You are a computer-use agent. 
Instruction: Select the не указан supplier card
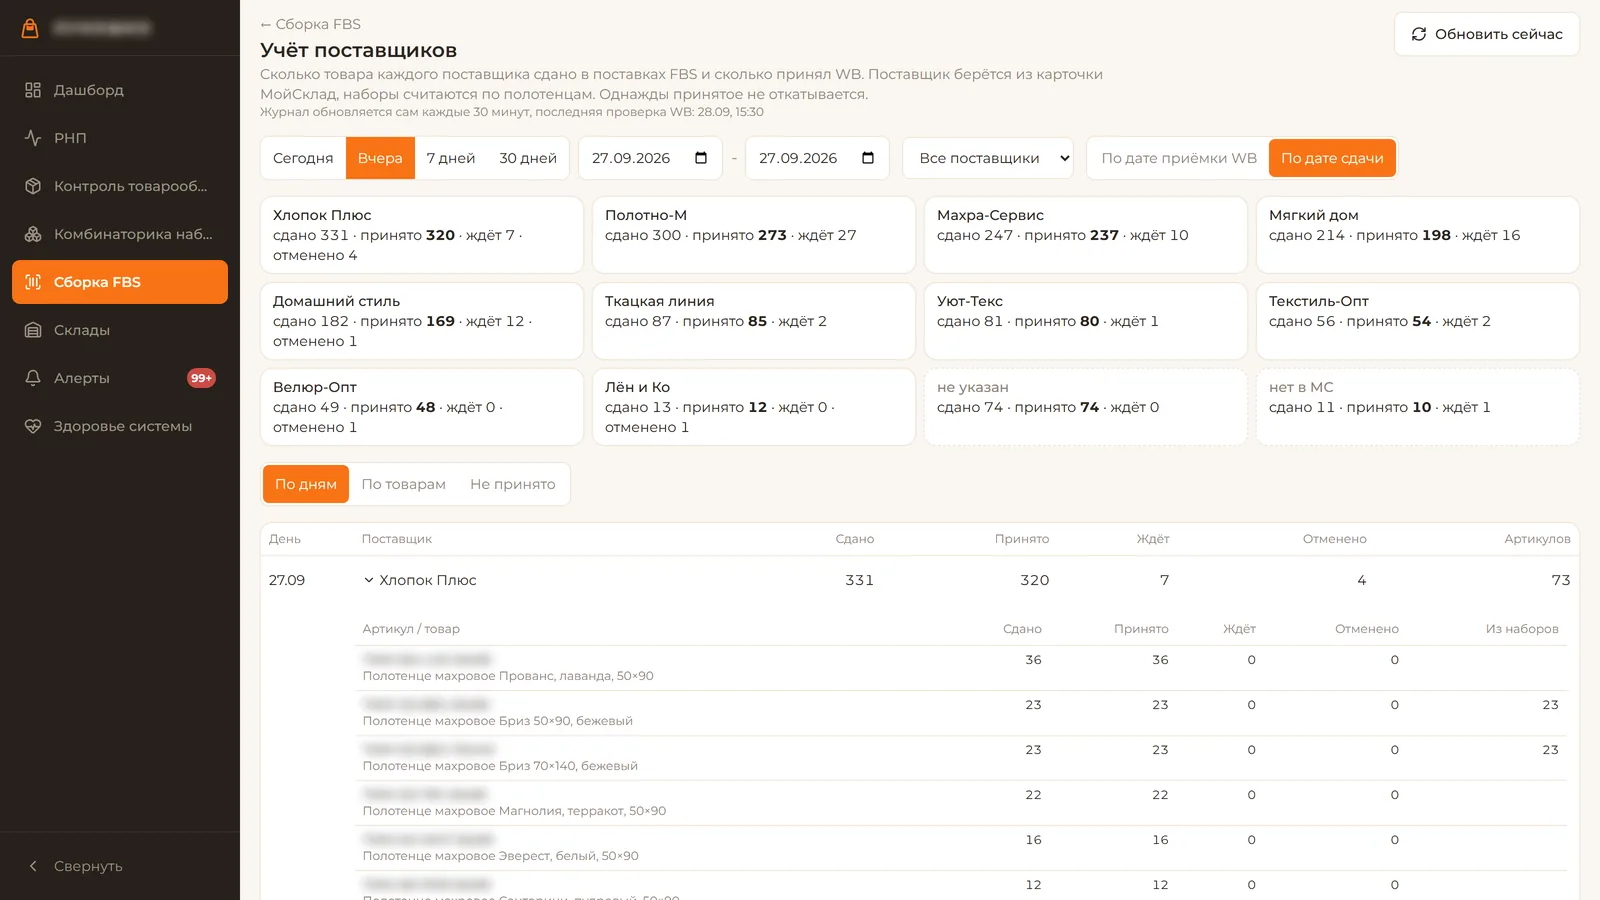click(1086, 407)
